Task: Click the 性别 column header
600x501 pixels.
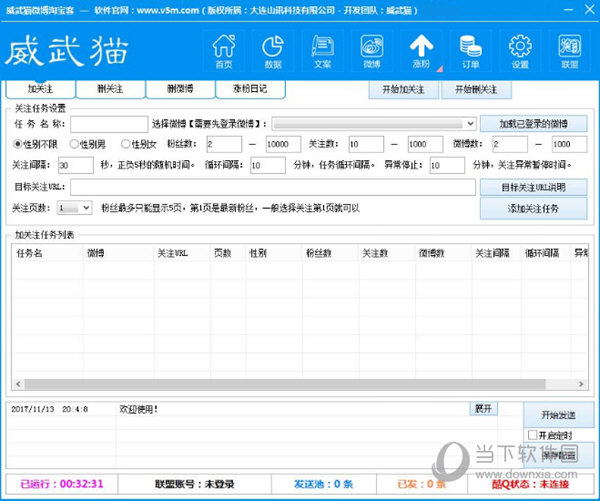Action: point(274,253)
